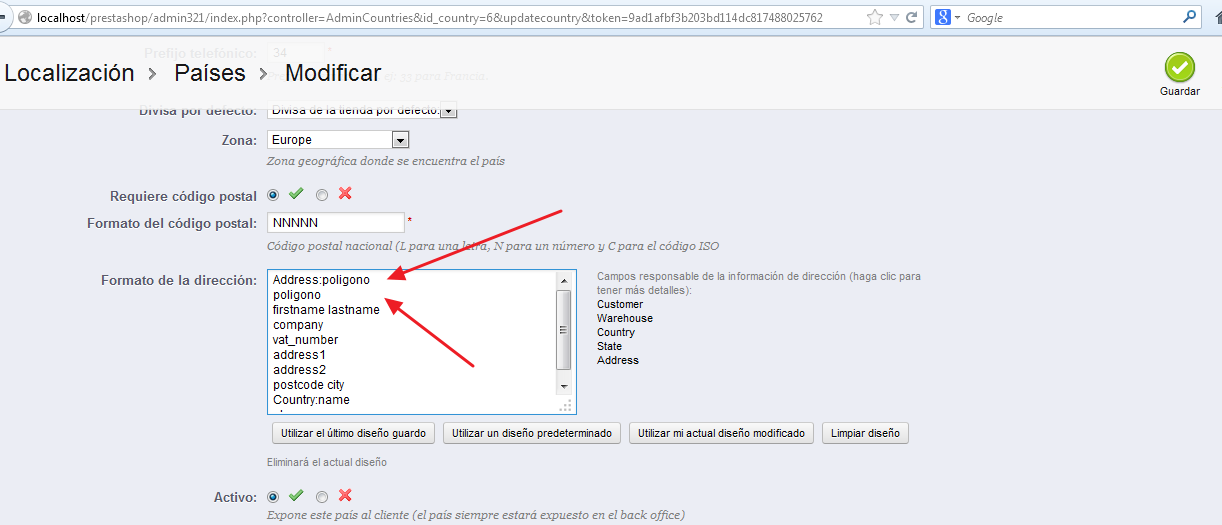Click the 'Country:name' line in textarea
The width and height of the screenshot is (1222, 525).
tap(311, 400)
